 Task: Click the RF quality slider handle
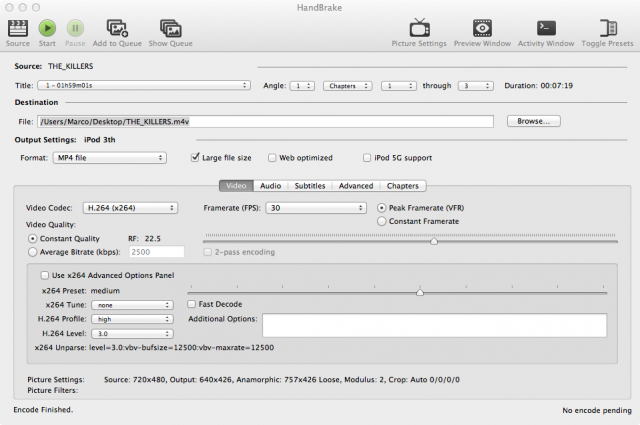click(x=434, y=241)
